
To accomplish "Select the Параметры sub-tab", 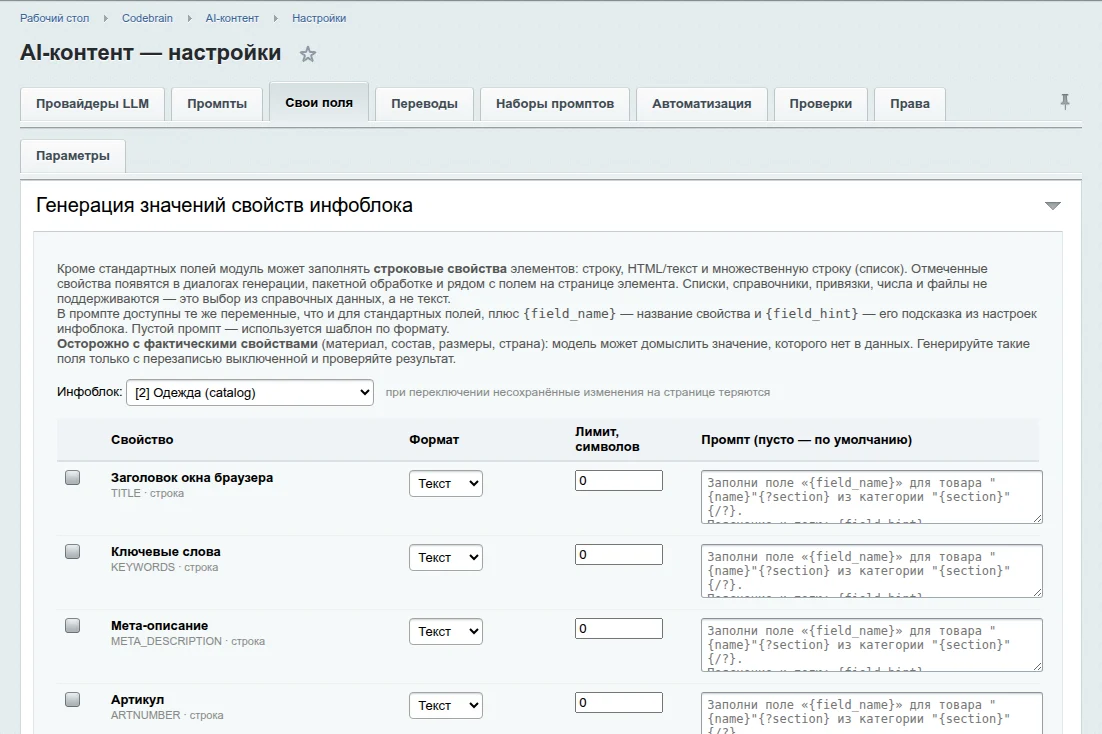I will pos(73,155).
